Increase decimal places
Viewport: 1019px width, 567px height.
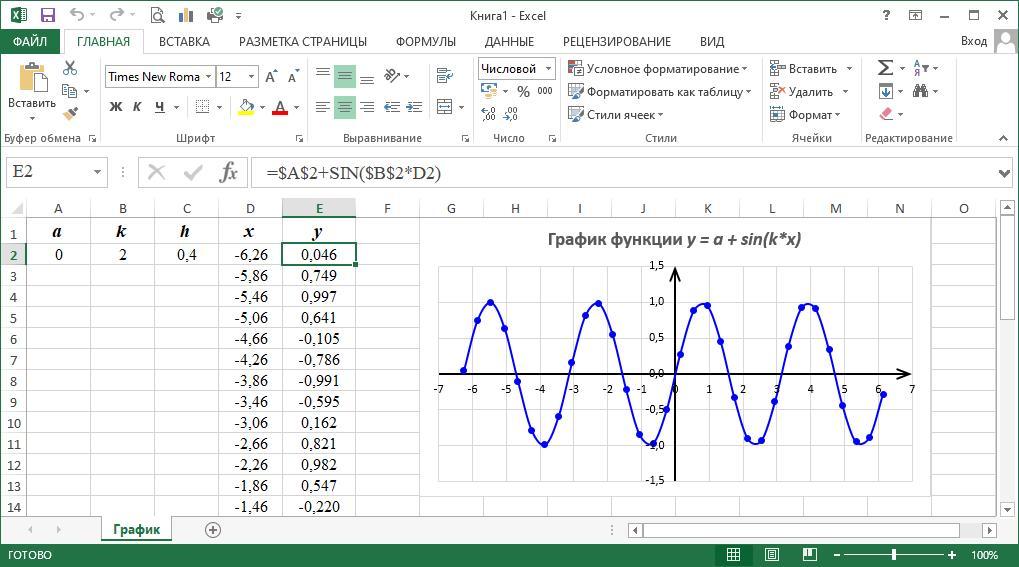(488, 114)
